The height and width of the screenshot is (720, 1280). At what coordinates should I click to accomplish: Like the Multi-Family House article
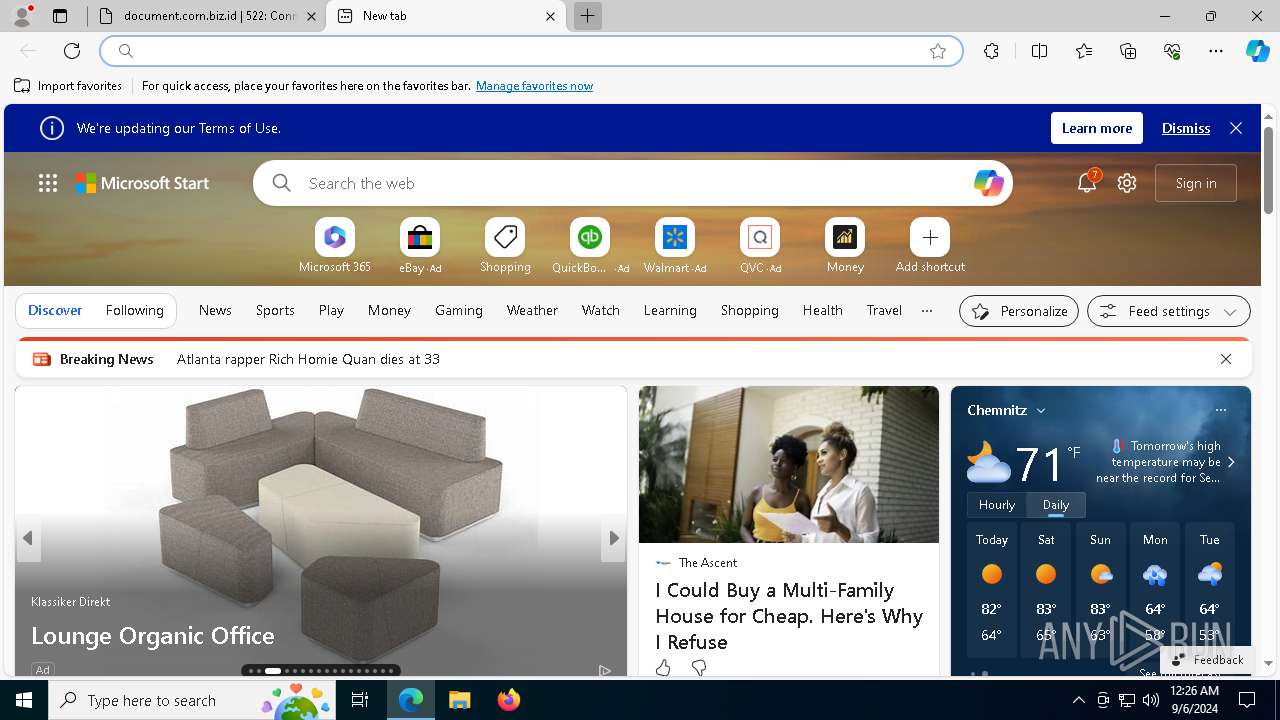(x=663, y=667)
